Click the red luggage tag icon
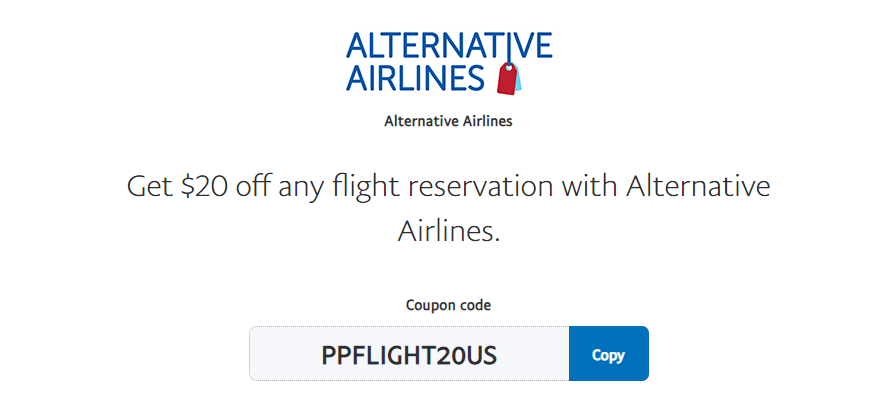The height and width of the screenshot is (394, 888). click(507, 79)
